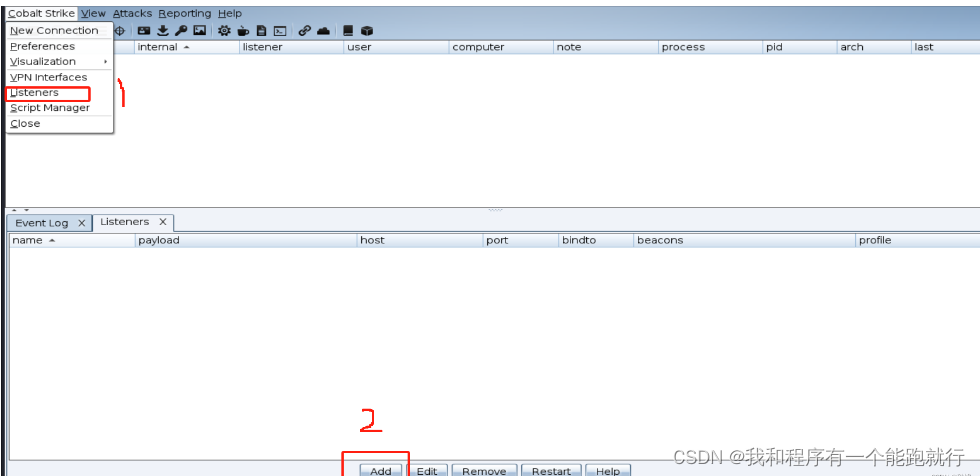Sort listeners by bindto column
The image size is (980, 476).
[596, 240]
